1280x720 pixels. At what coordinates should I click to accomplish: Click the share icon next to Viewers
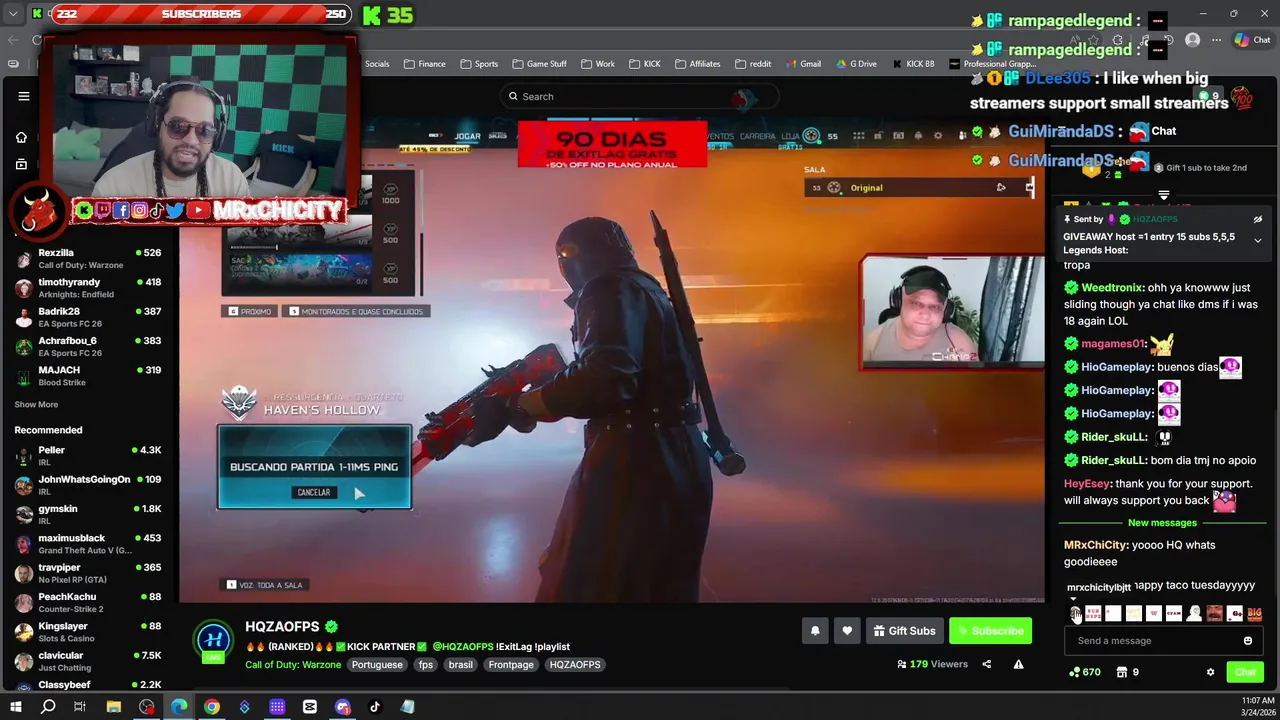coord(987,664)
